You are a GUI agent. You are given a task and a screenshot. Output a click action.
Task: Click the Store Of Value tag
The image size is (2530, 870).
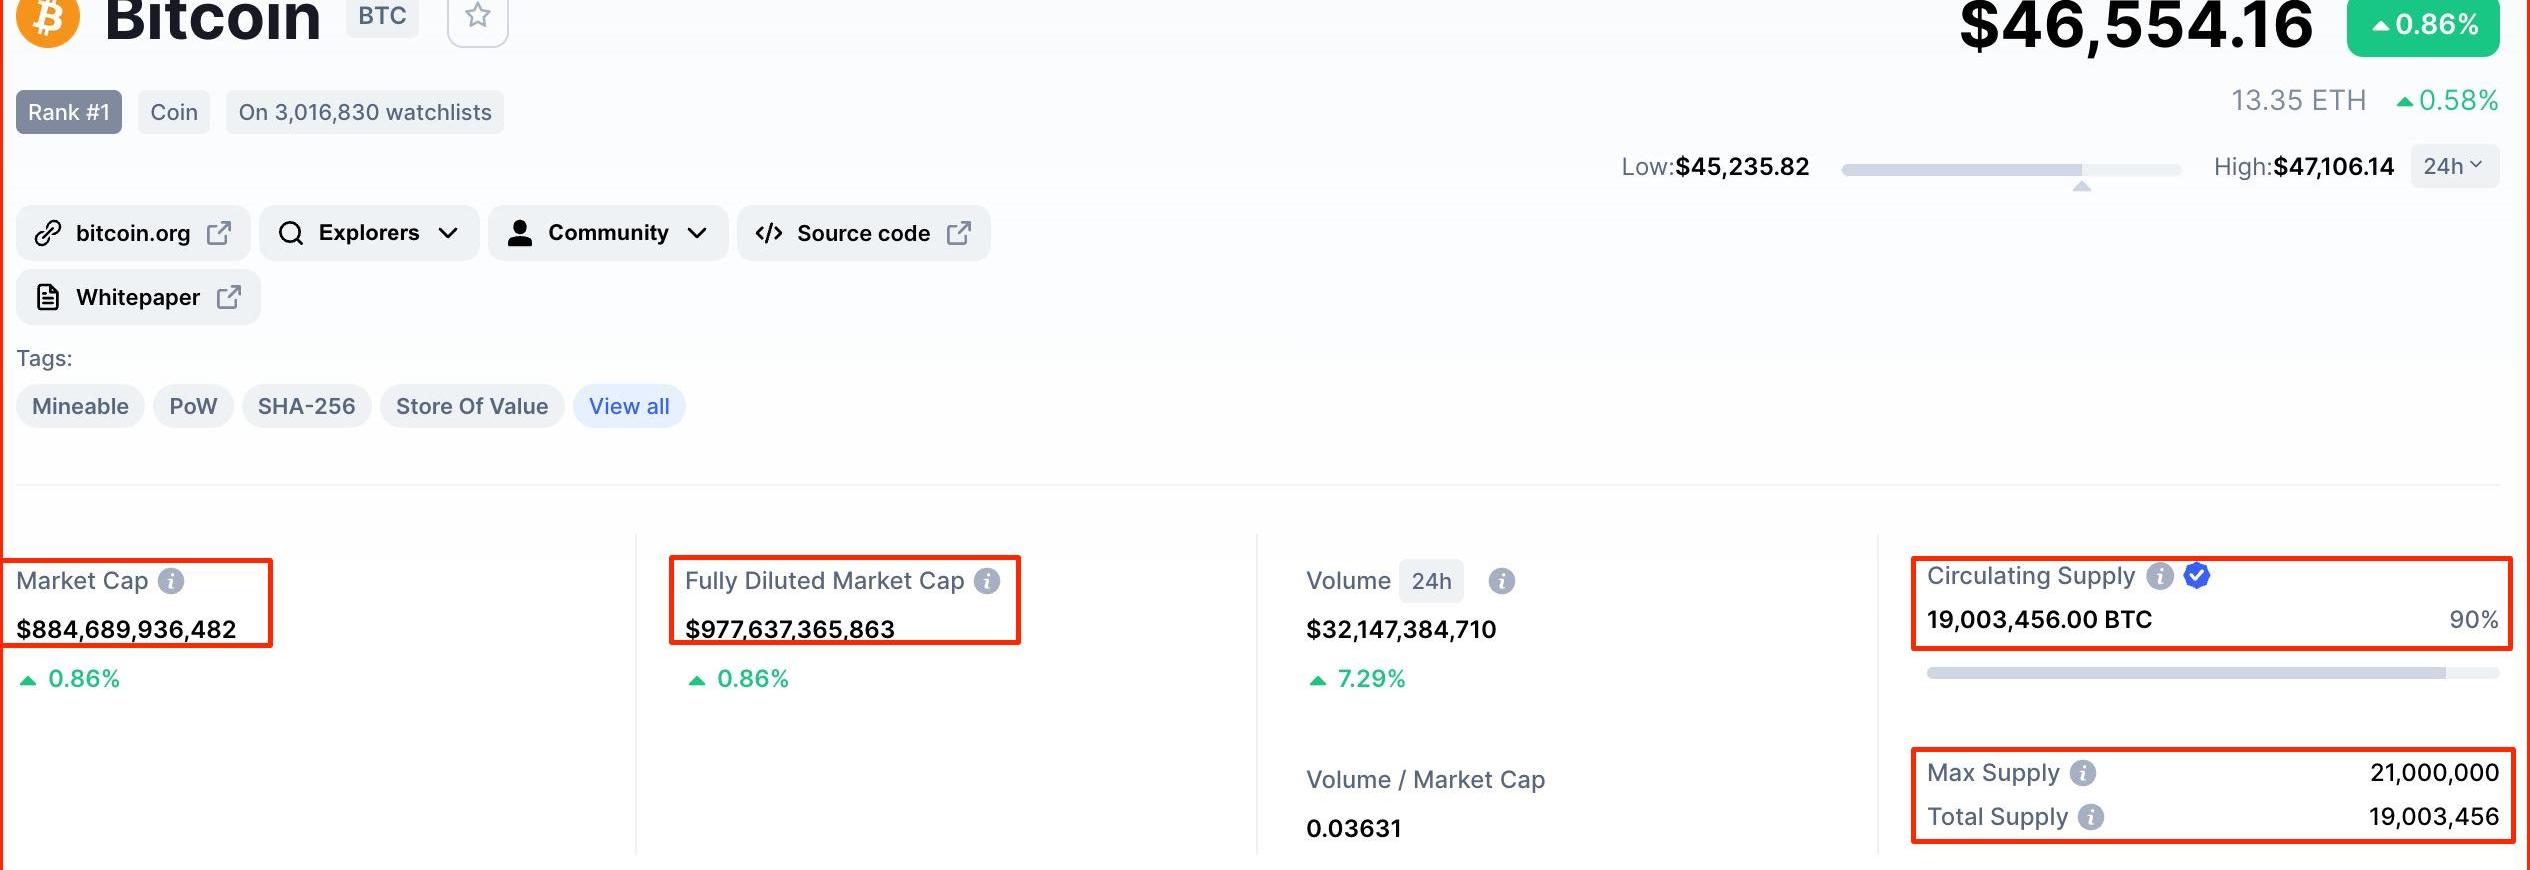click(472, 406)
